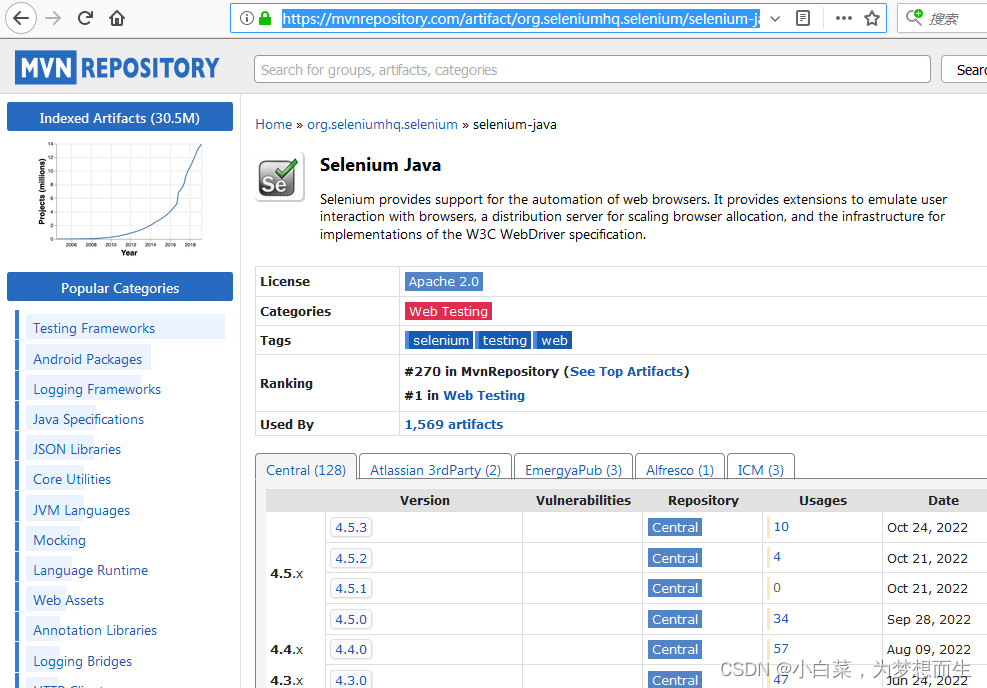Open browser home page via home icon
987x688 pixels.
point(118,18)
